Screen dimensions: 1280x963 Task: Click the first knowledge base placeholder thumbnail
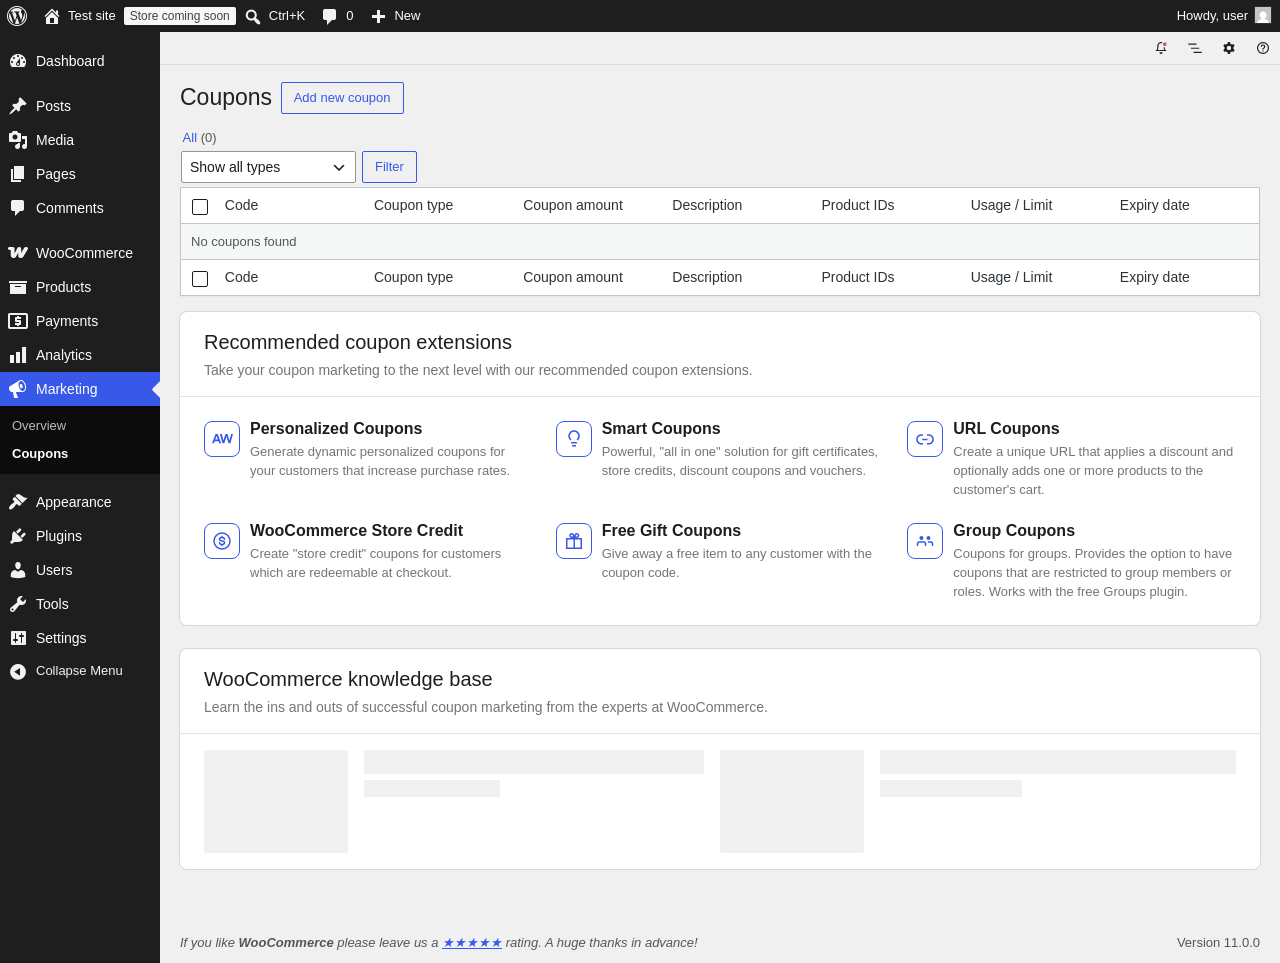coord(276,801)
